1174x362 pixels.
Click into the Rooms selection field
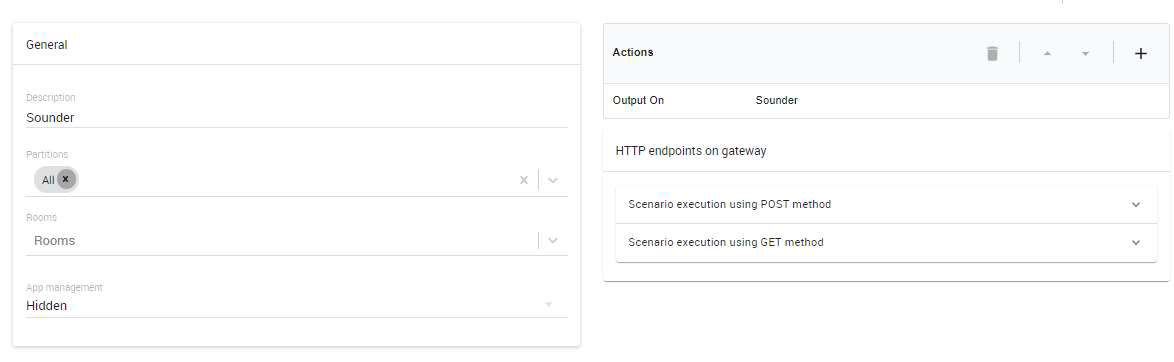[281, 241]
